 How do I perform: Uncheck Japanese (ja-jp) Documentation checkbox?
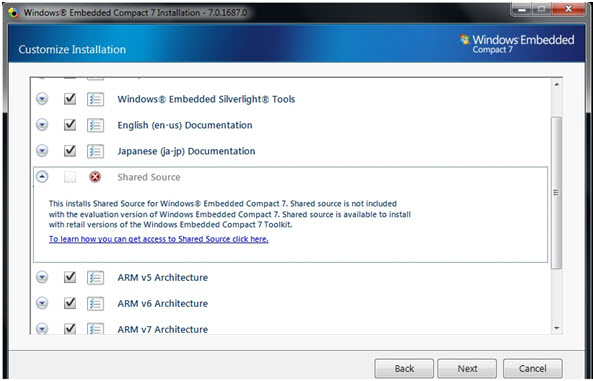pyautogui.click(x=70, y=151)
